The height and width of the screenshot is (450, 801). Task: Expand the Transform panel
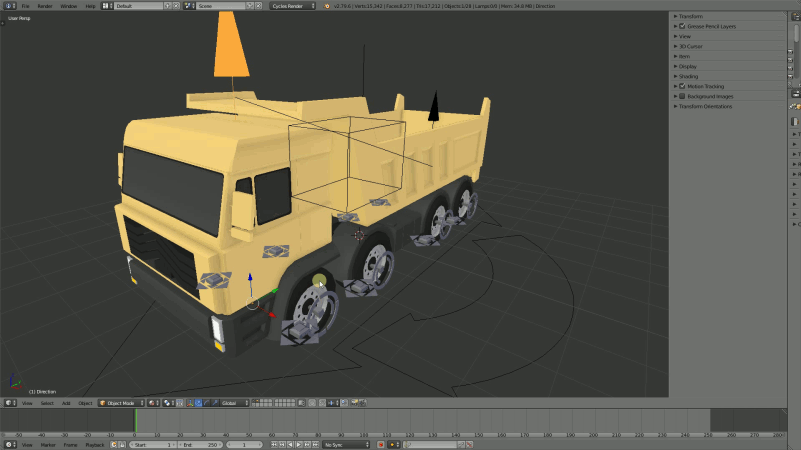pyautogui.click(x=691, y=16)
